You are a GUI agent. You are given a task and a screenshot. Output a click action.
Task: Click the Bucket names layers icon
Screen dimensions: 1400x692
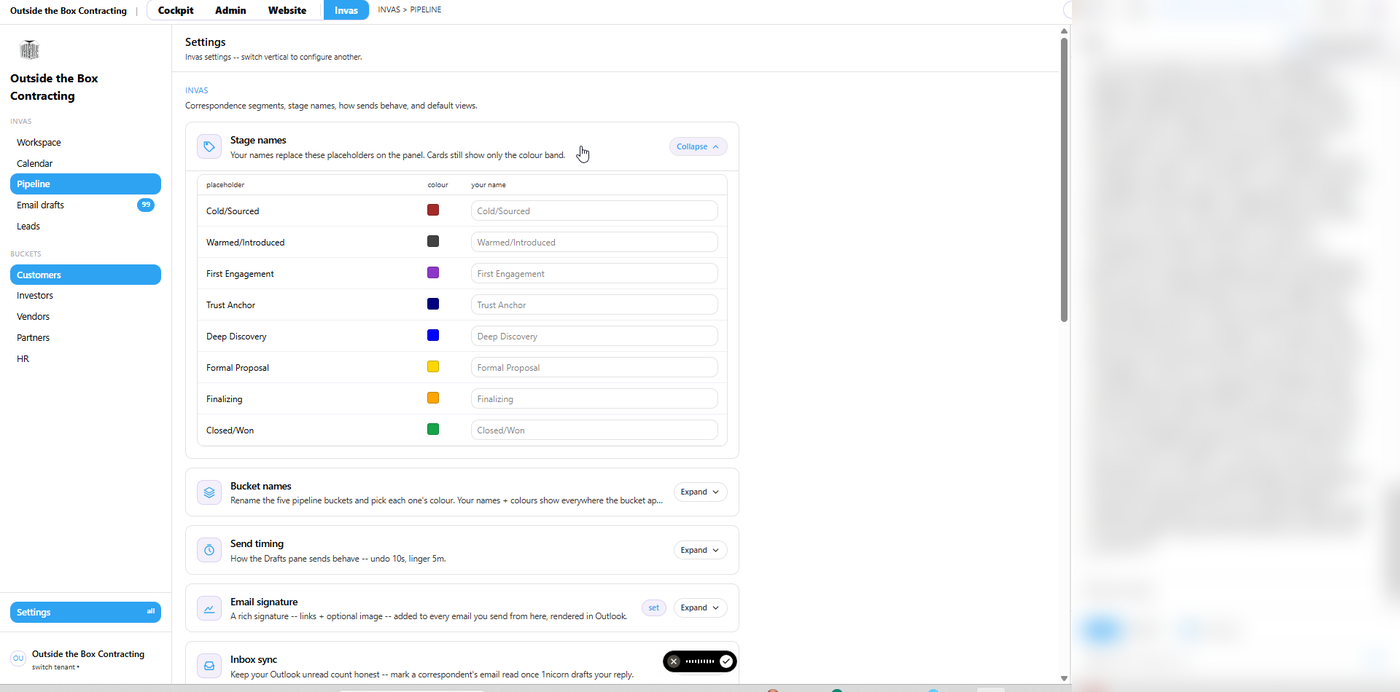[x=209, y=492]
